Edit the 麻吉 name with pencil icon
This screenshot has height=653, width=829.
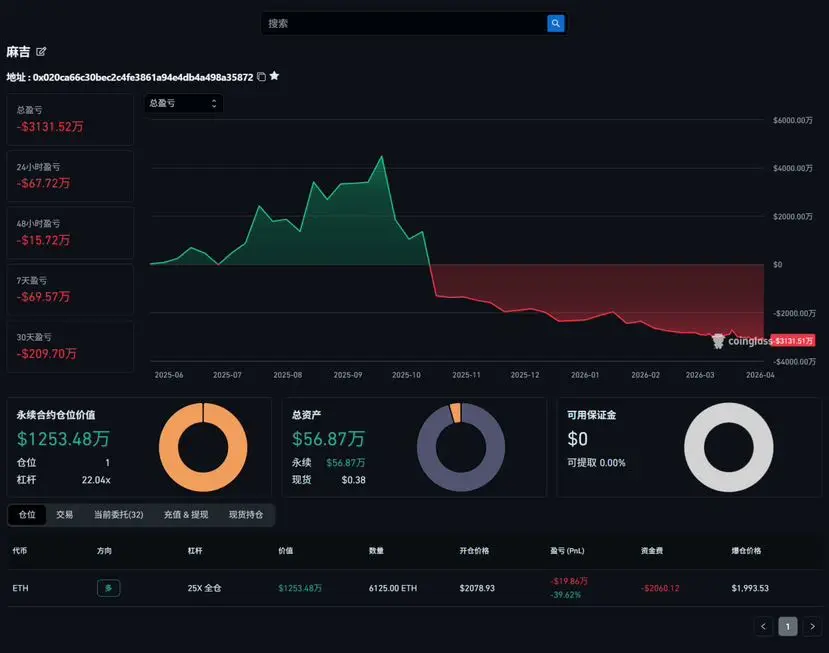pyautogui.click(x=41, y=51)
